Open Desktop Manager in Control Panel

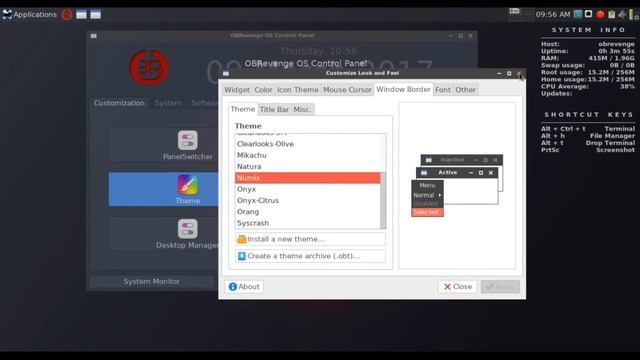pos(187,233)
